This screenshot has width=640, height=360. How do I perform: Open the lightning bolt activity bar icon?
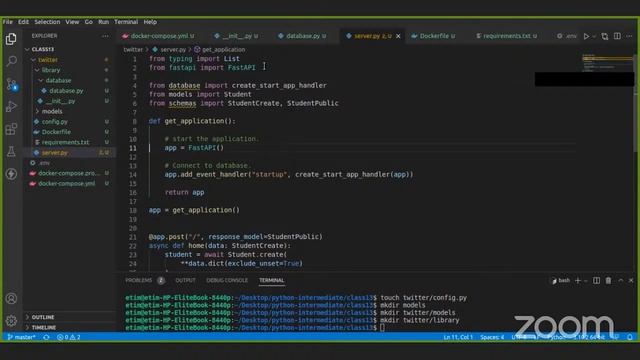coord(11,174)
